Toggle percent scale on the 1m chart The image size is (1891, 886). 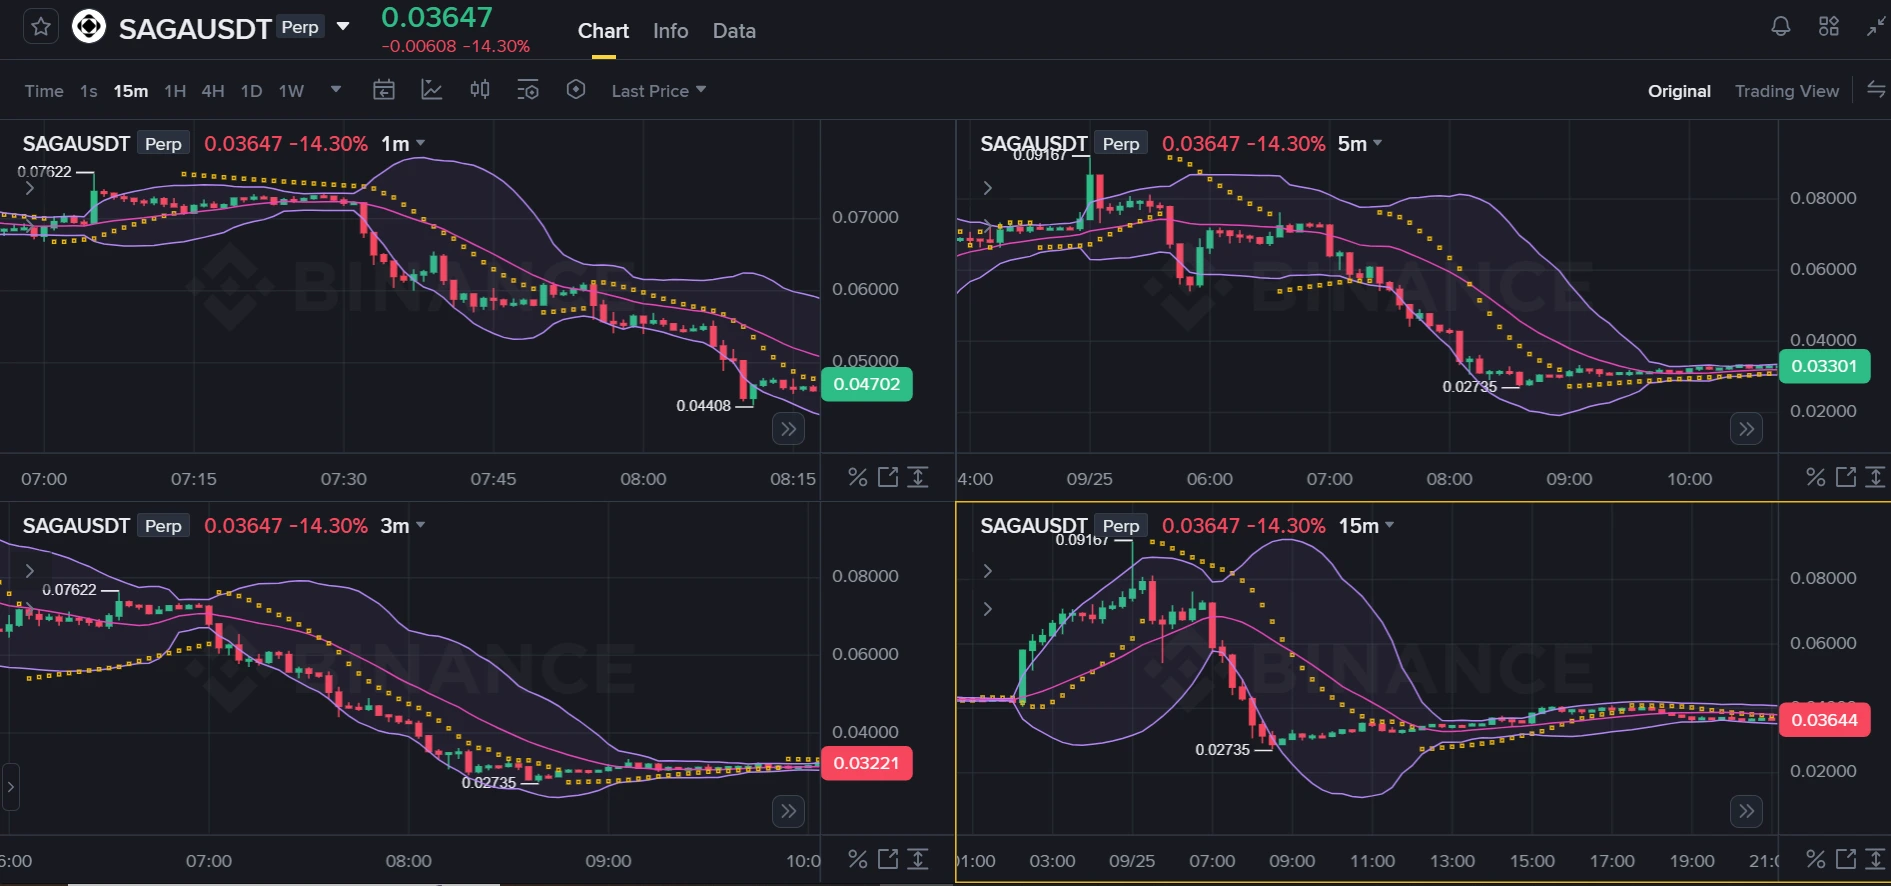858,477
